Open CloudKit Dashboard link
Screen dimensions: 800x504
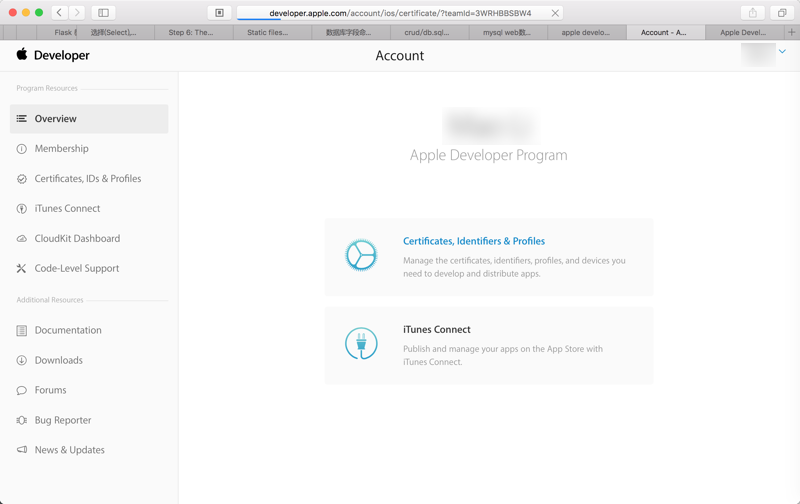point(77,238)
